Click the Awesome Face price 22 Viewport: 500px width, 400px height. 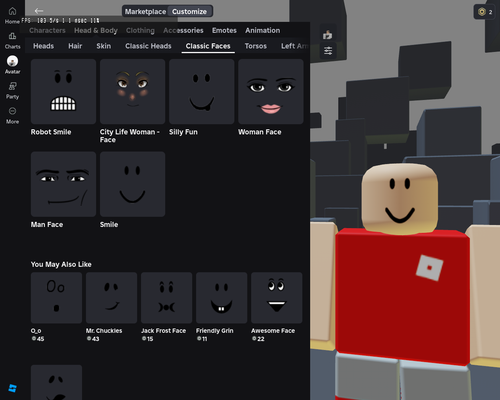point(258,339)
